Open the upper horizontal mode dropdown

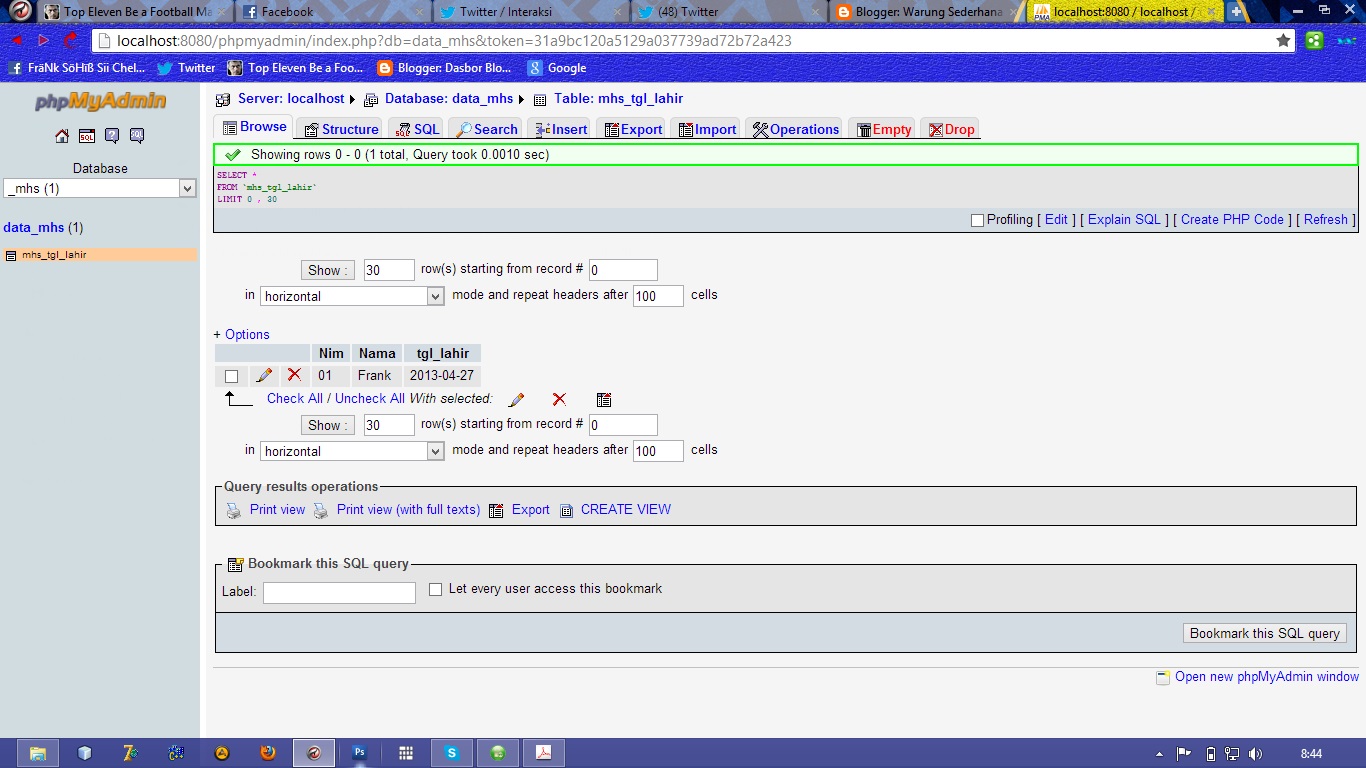352,296
